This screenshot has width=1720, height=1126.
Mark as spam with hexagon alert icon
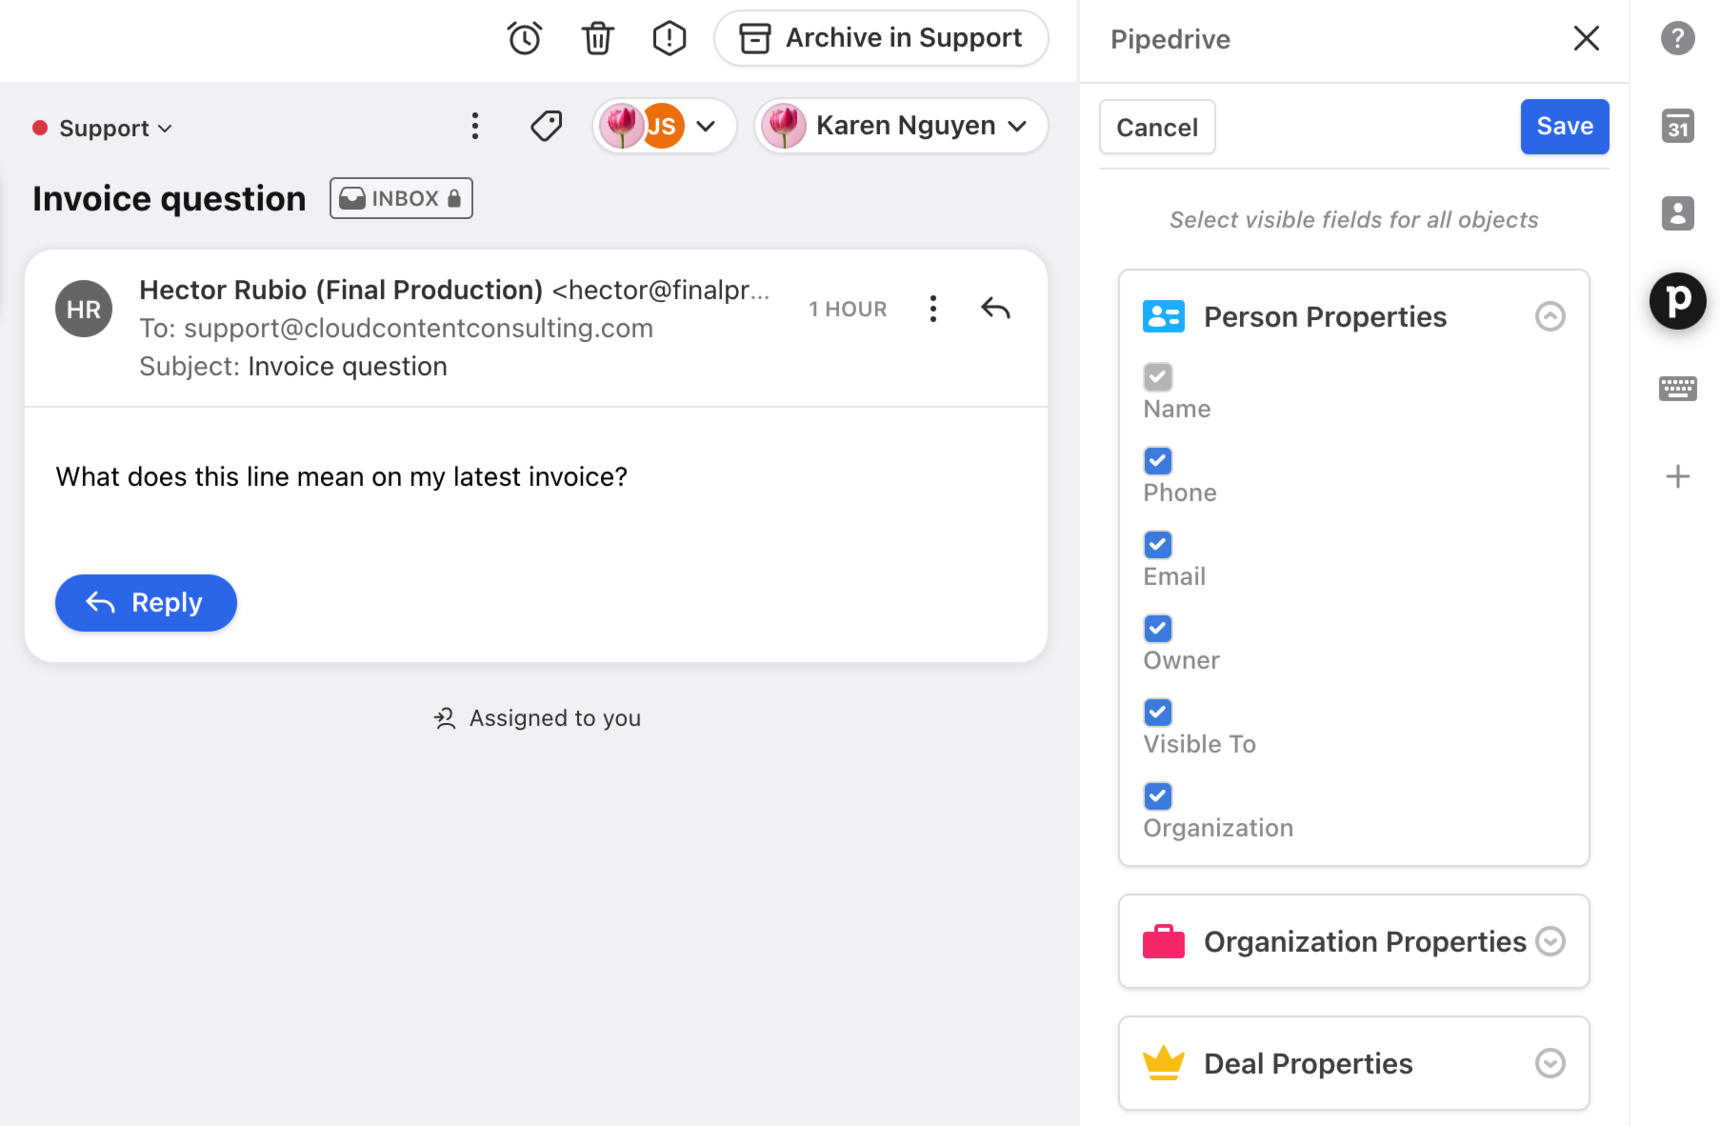(669, 39)
